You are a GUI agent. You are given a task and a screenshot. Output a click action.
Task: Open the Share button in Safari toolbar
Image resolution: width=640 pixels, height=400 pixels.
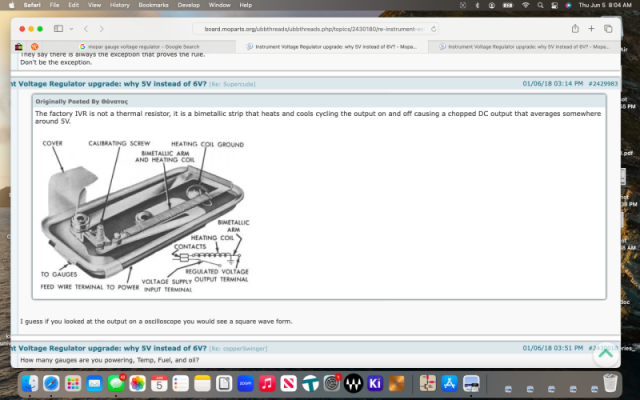pyautogui.click(x=575, y=29)
